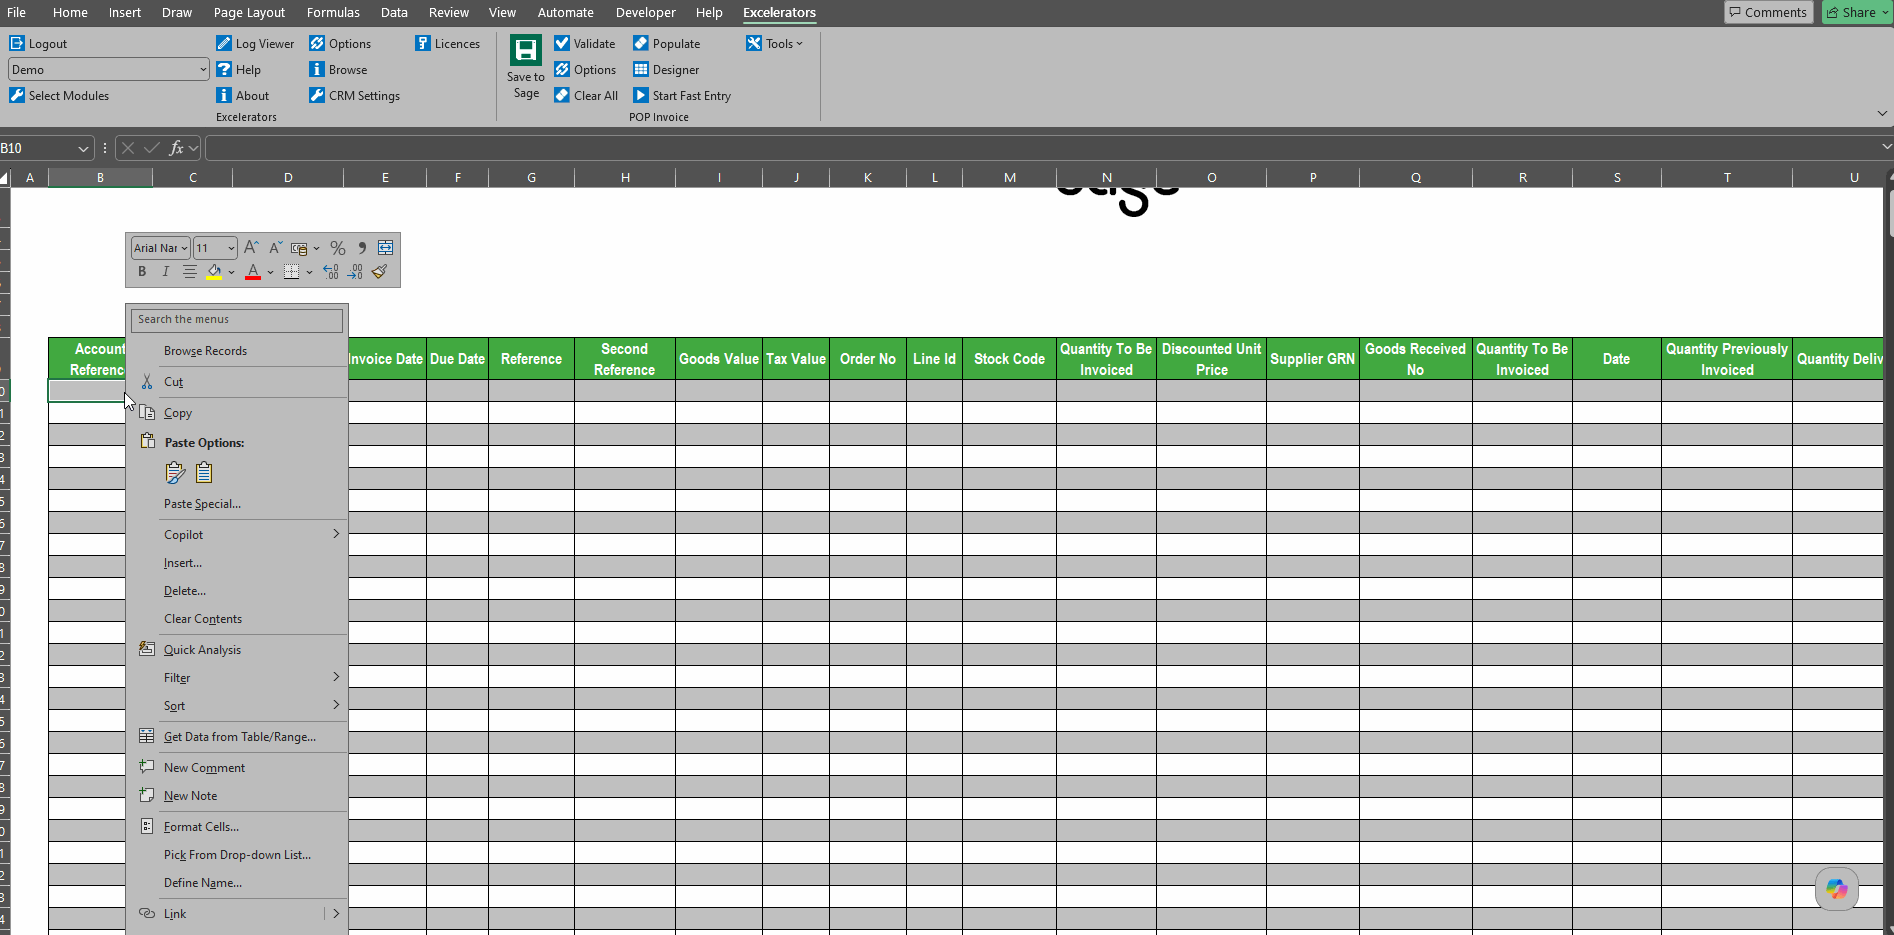This screenshot has width=1894, height=935.
Task: Select Paste Special in context menu
Action: coord(202,504)
